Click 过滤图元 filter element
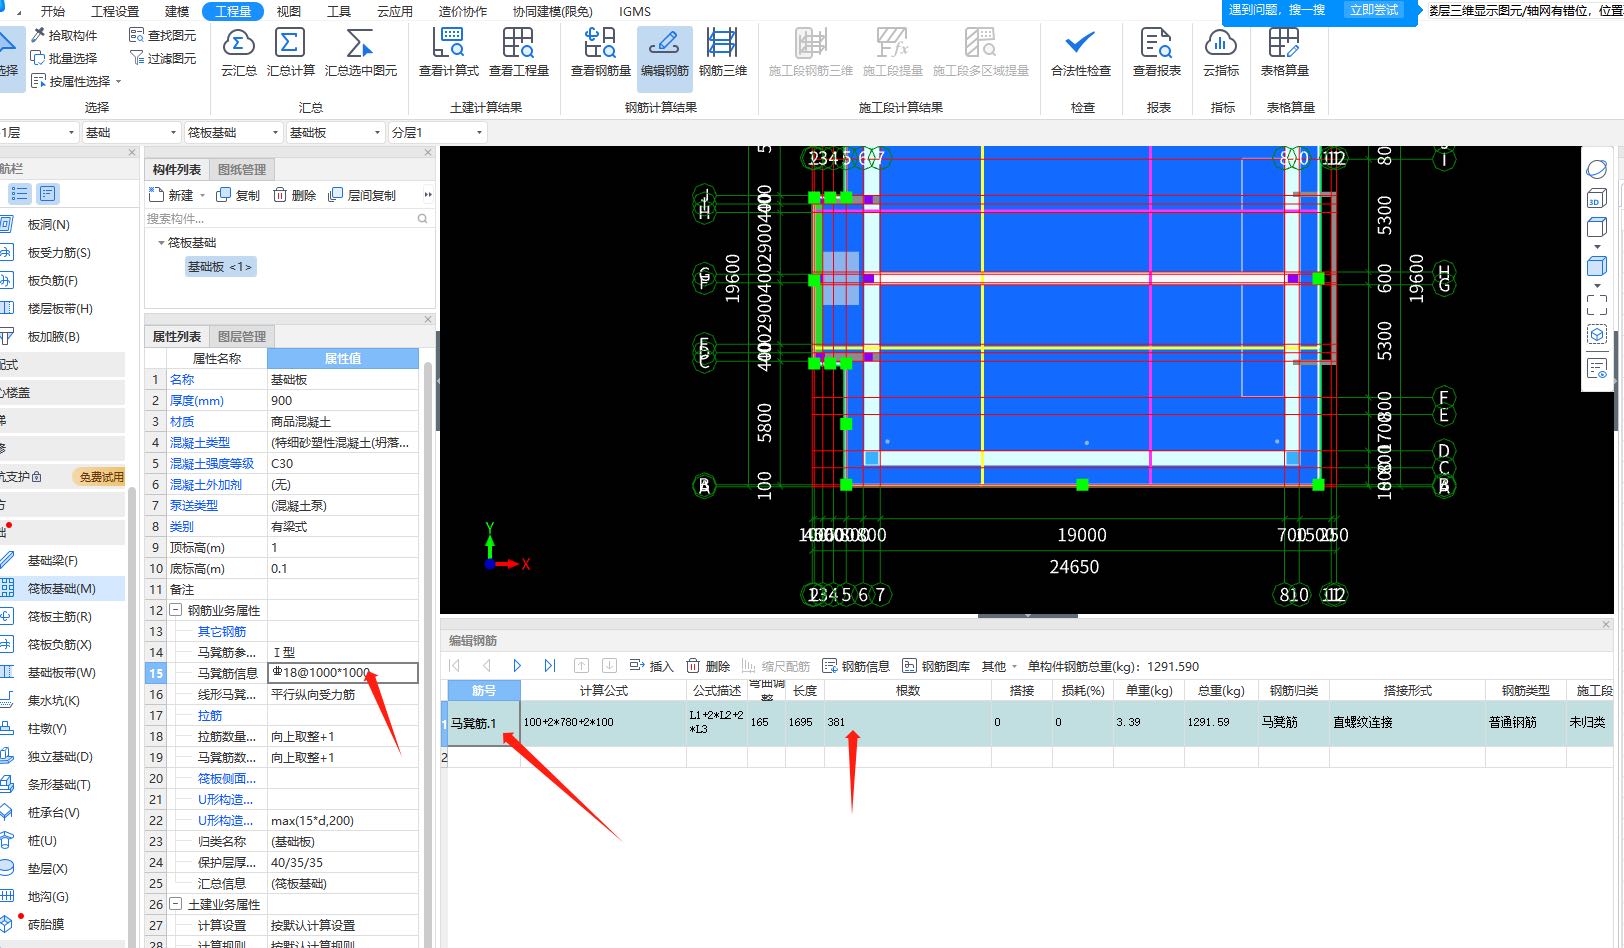Screen dimensions: 1624x948 click(163, 58)
